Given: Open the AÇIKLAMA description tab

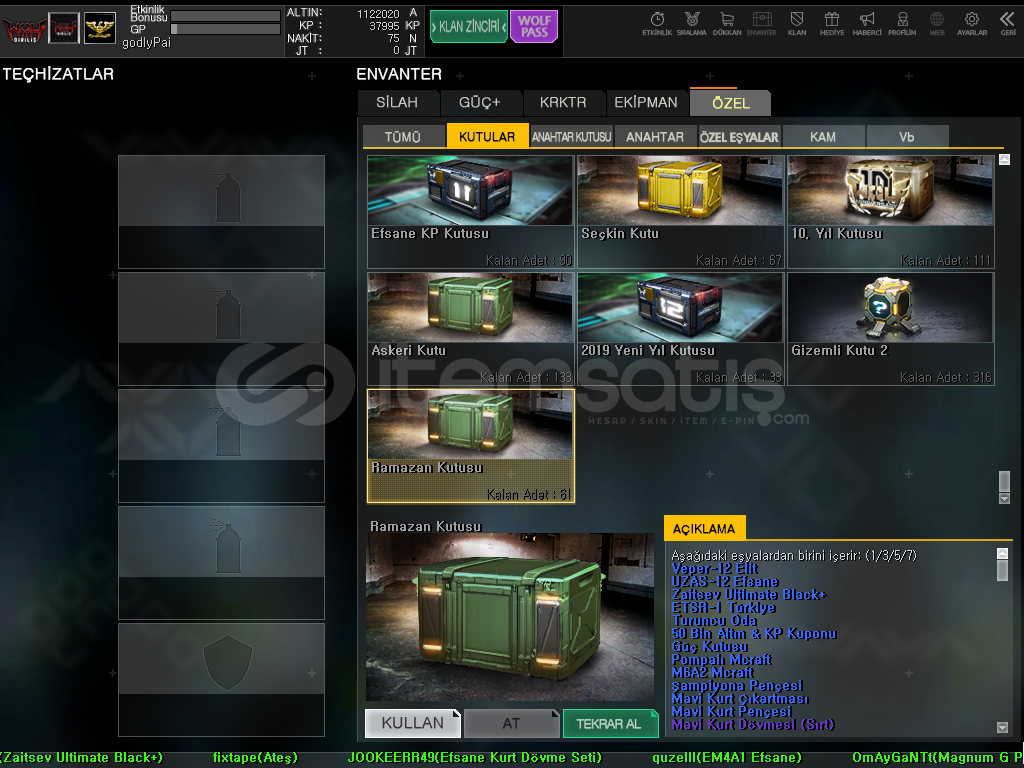Looking at the screenshot, I should point(704,528).
